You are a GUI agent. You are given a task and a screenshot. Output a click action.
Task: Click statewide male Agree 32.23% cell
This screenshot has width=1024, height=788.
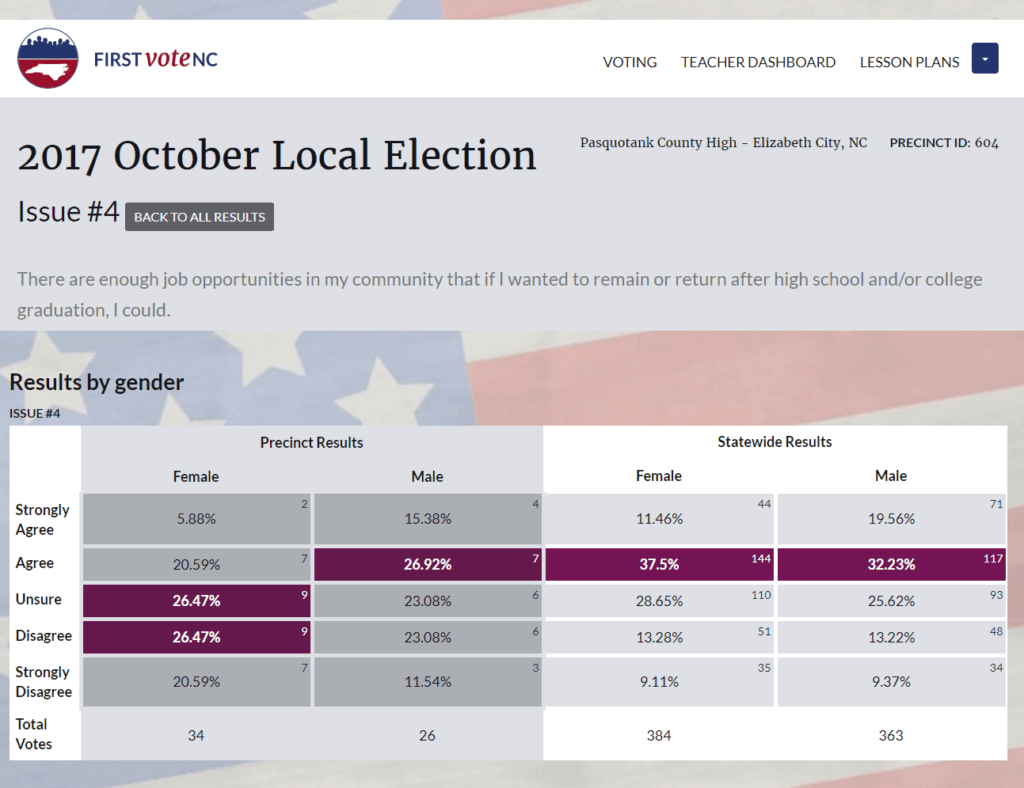click(891, 564)
